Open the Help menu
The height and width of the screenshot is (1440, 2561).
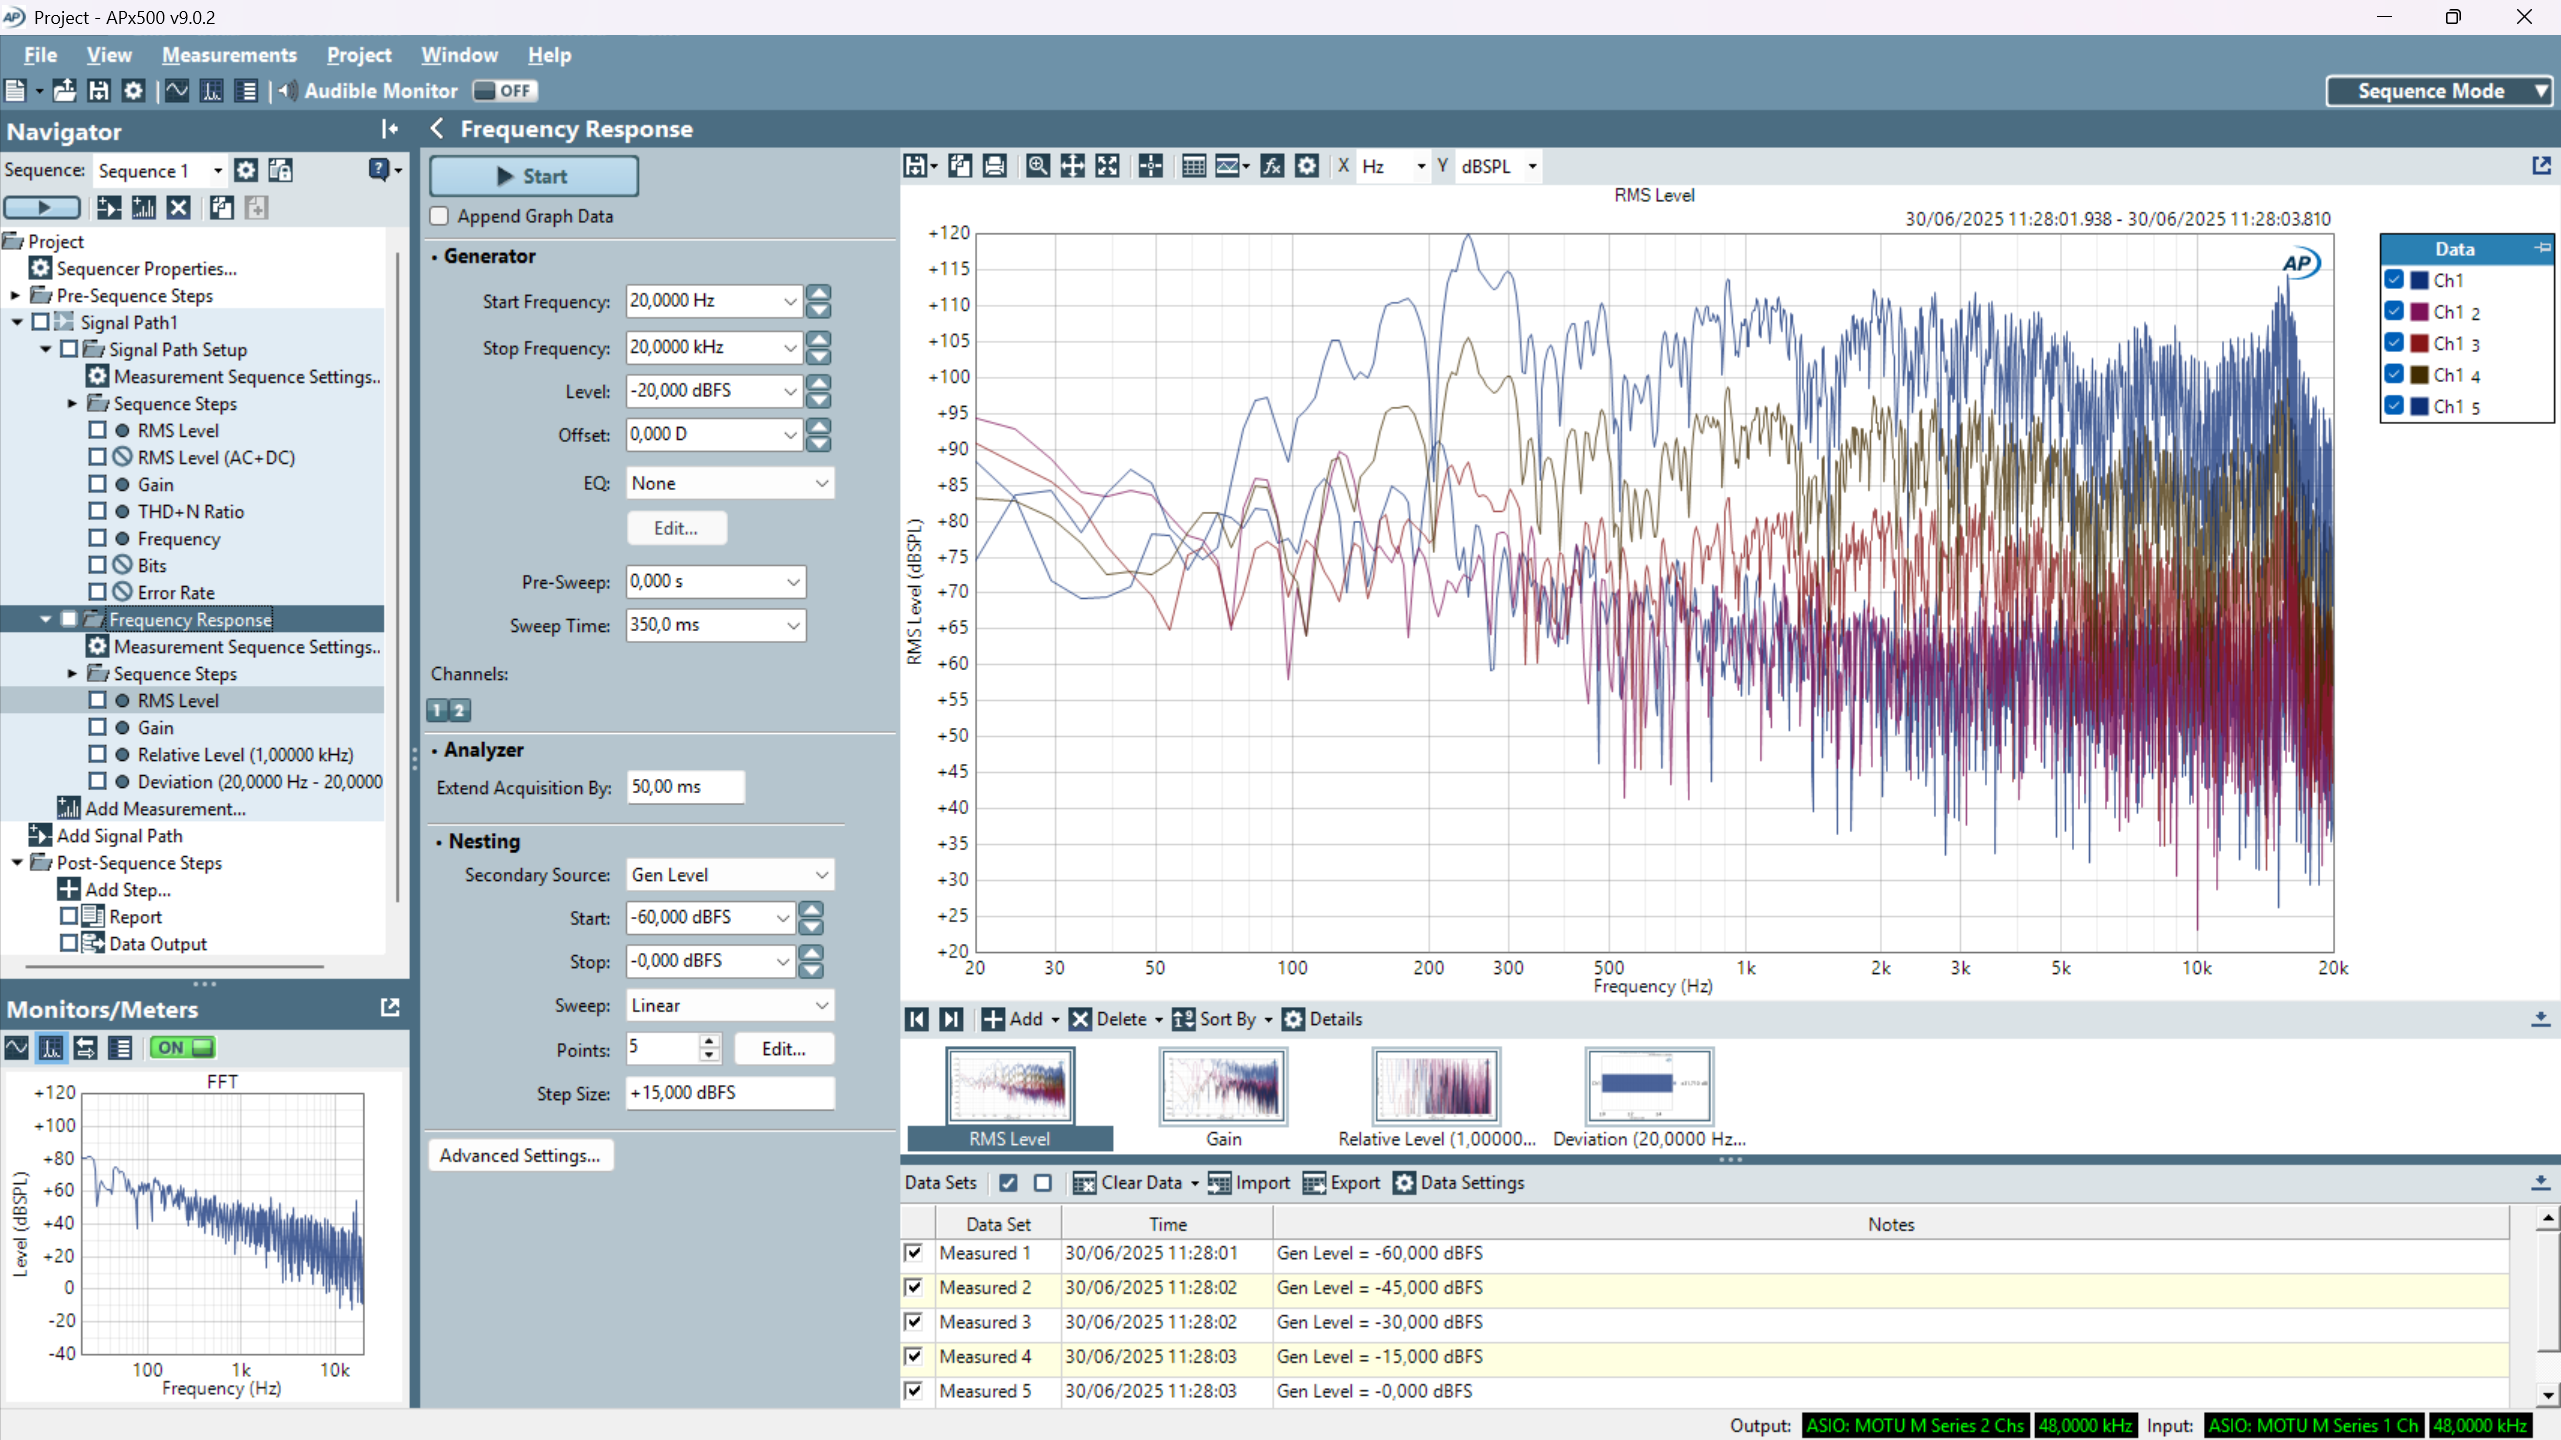[549, 55]
